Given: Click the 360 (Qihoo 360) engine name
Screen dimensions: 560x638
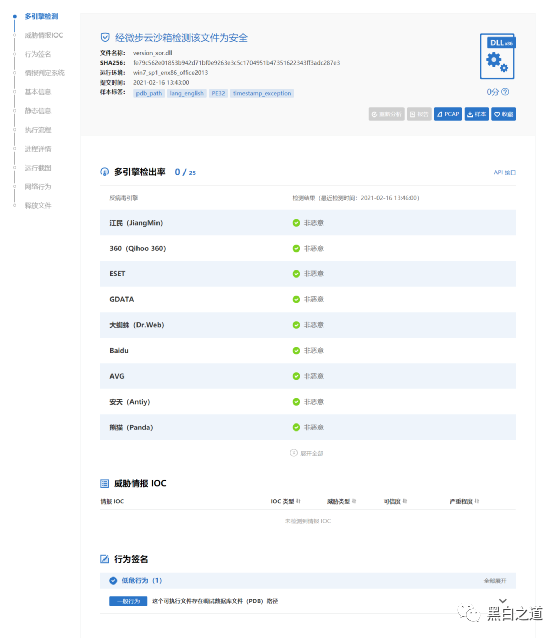Looking at the screenshot, I should click(138, 249).
